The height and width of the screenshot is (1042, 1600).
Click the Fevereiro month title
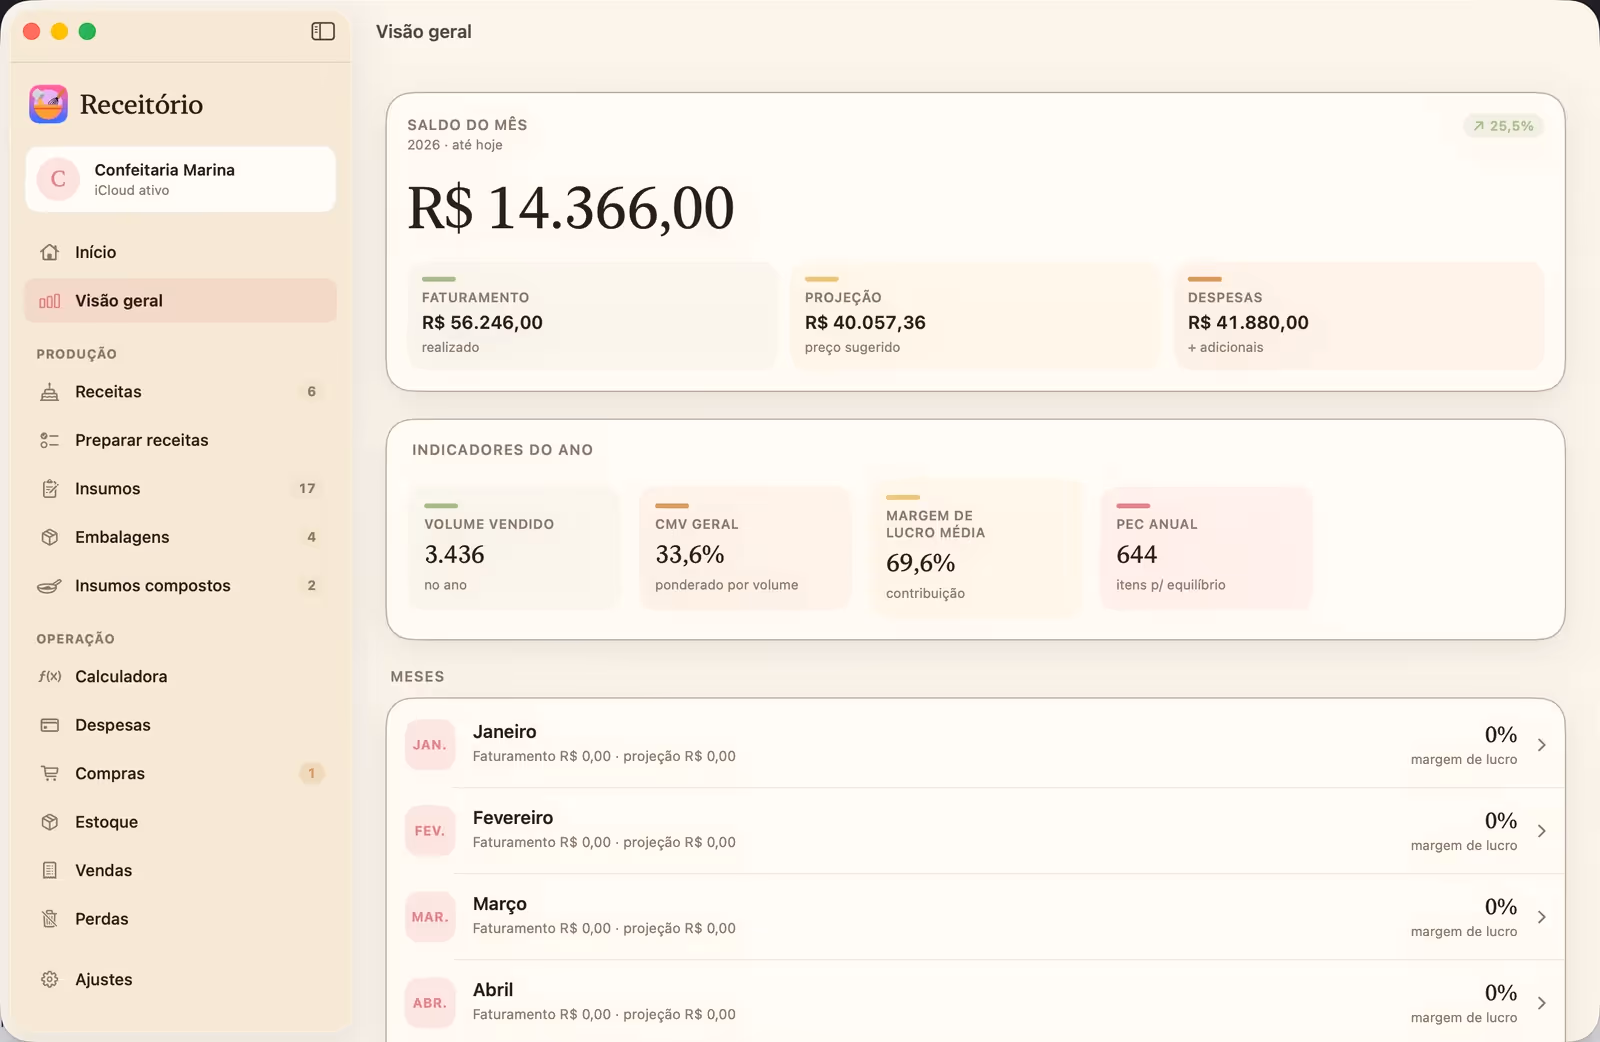[x=513, y=818]
